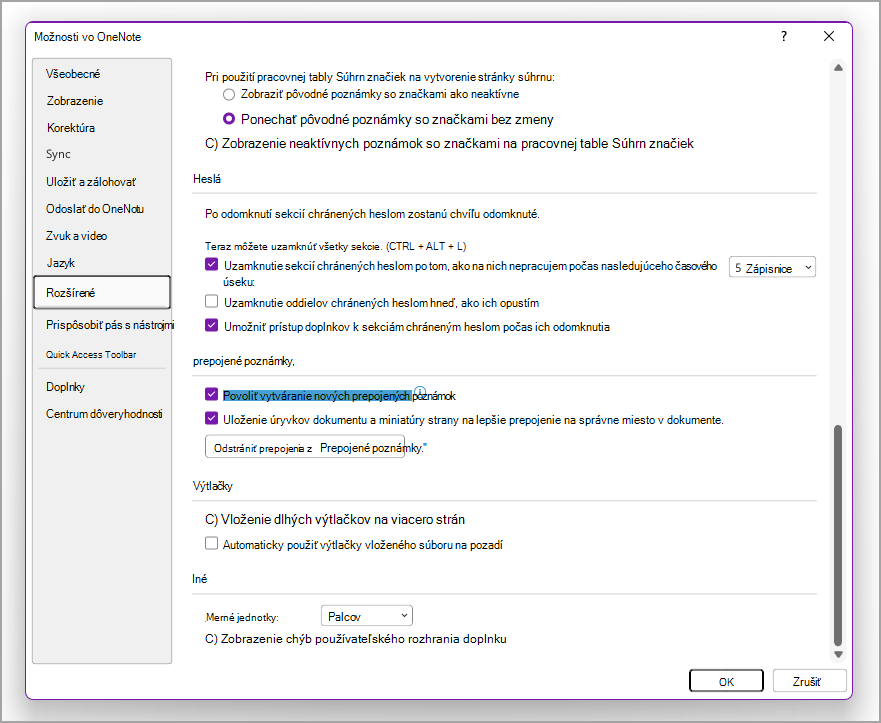Image resolution: width=881 pixels, height=723 pixels.
Task: Click the help question mark icon
Action: click(784, 37)
